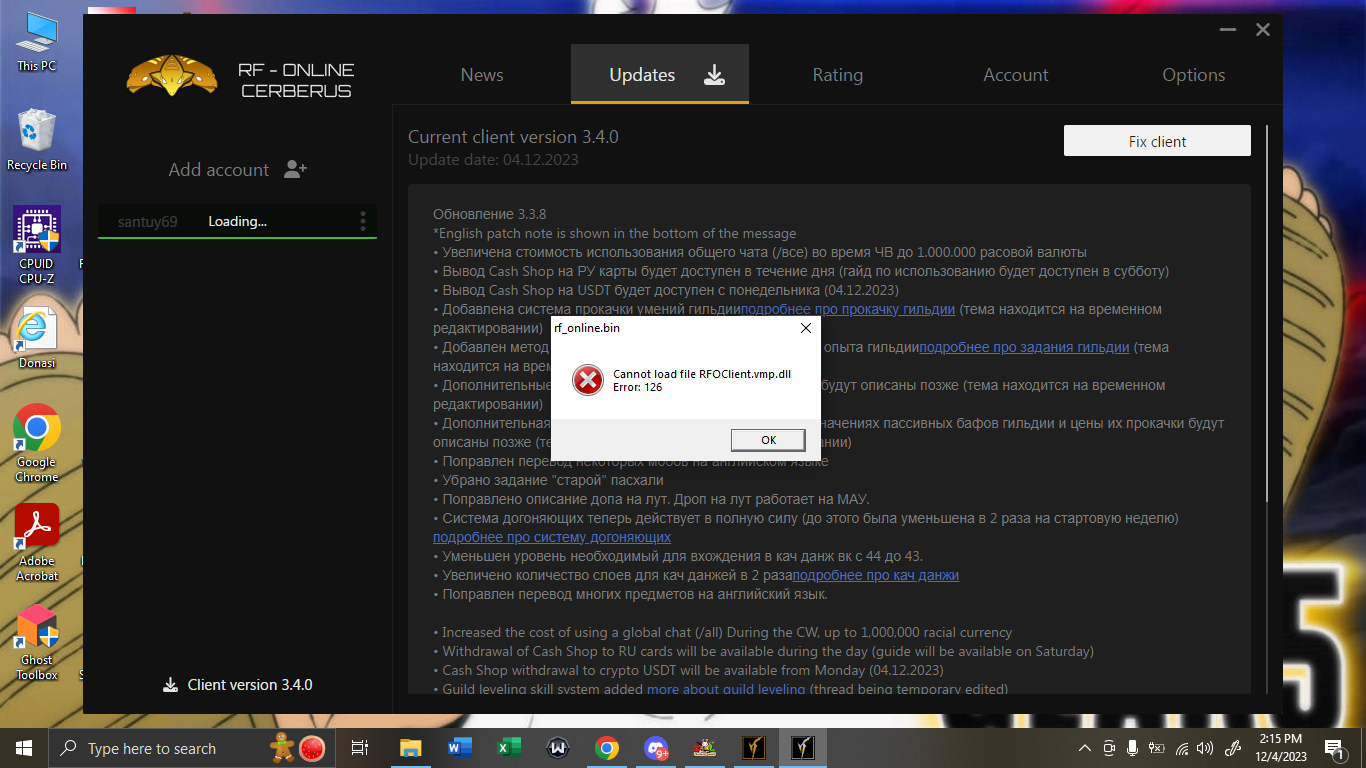
Task: Open the three-dot menu for santuy69
Action: click(363, 221)
